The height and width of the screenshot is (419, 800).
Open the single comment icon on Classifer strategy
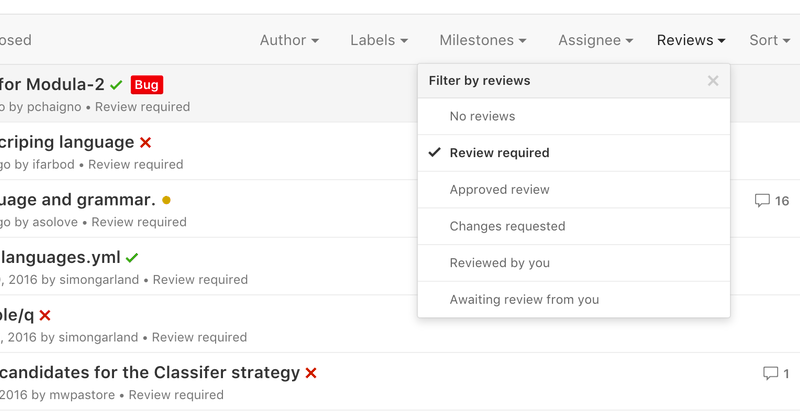click(776, 374)
